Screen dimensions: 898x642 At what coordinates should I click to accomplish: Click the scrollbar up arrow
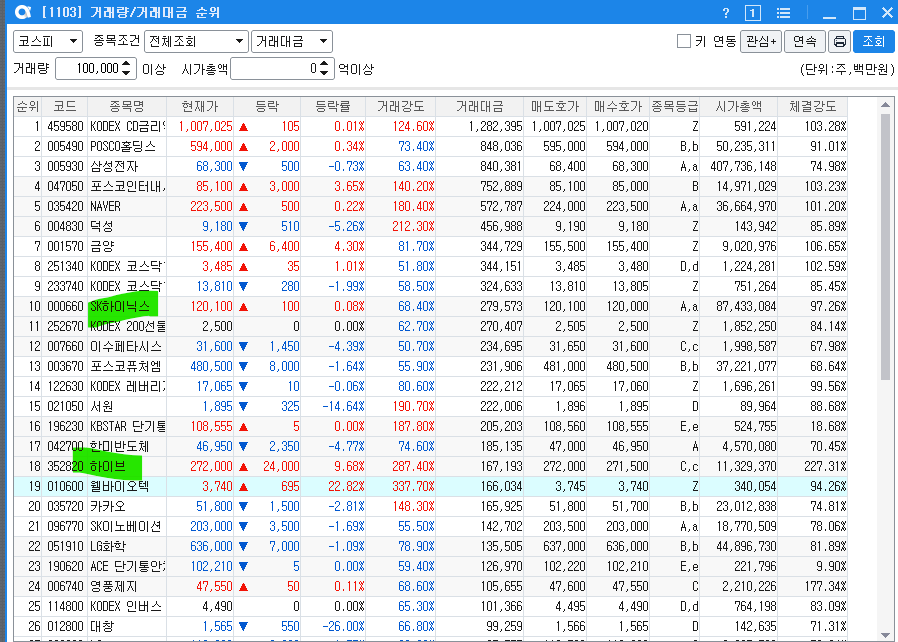click(x=885, y=105)
